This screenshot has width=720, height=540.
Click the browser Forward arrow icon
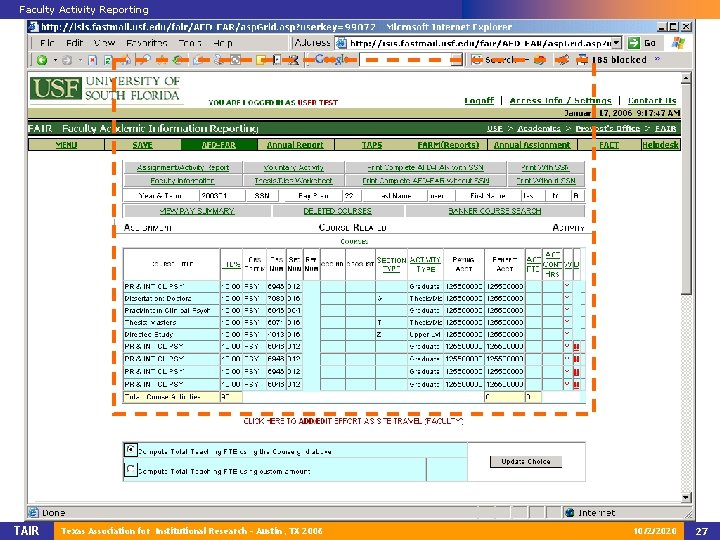pos(67,60)
